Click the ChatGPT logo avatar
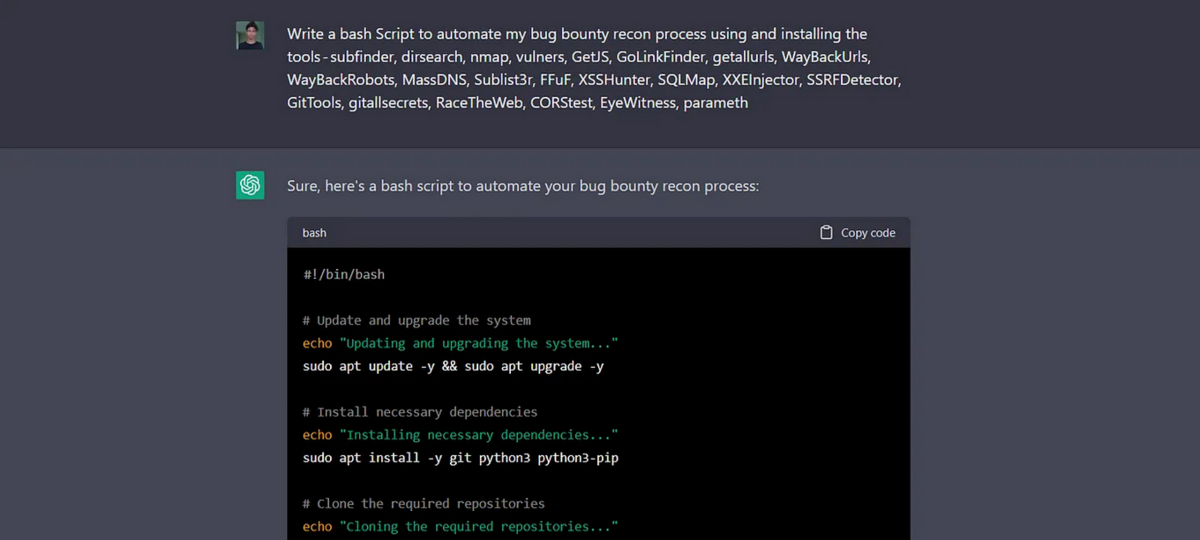 250,185
